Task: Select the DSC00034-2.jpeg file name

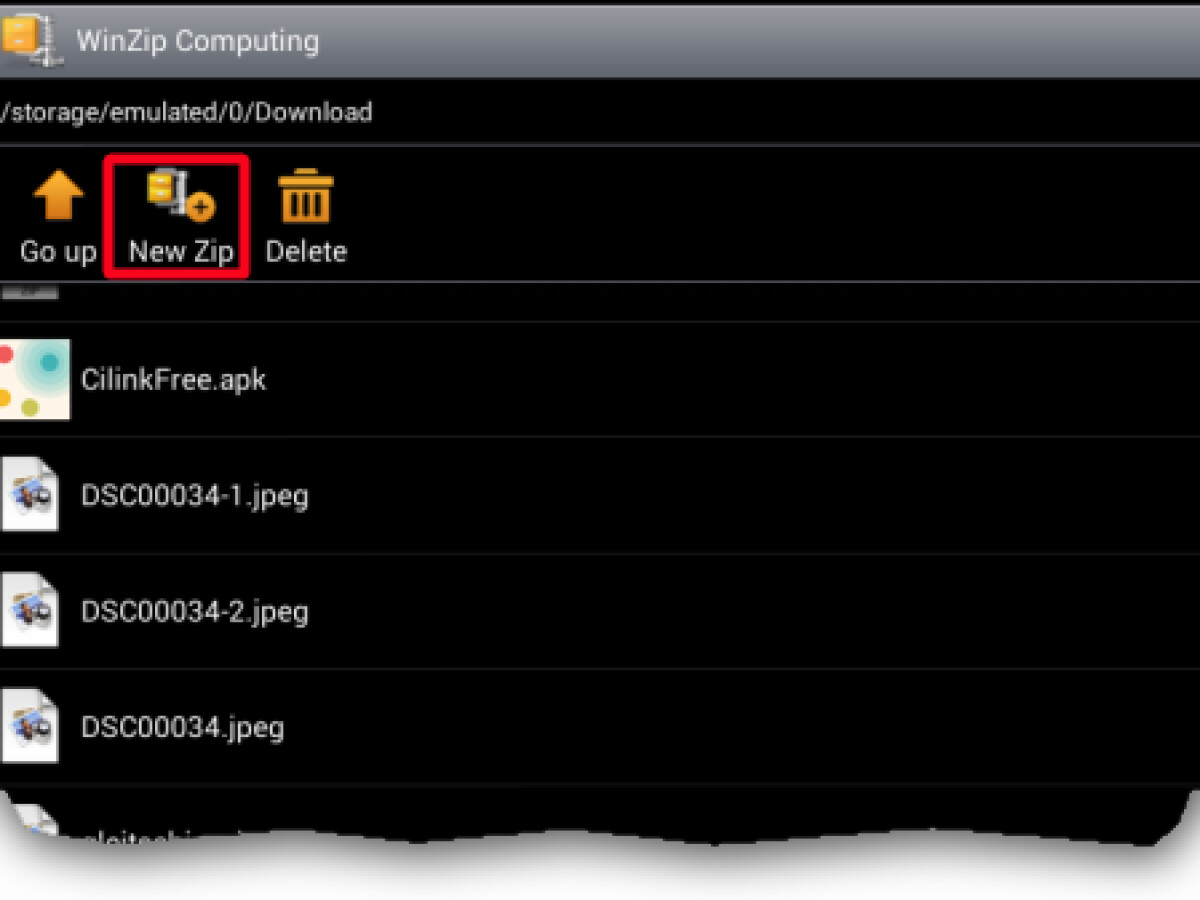Action: click(x=195, y=612)
